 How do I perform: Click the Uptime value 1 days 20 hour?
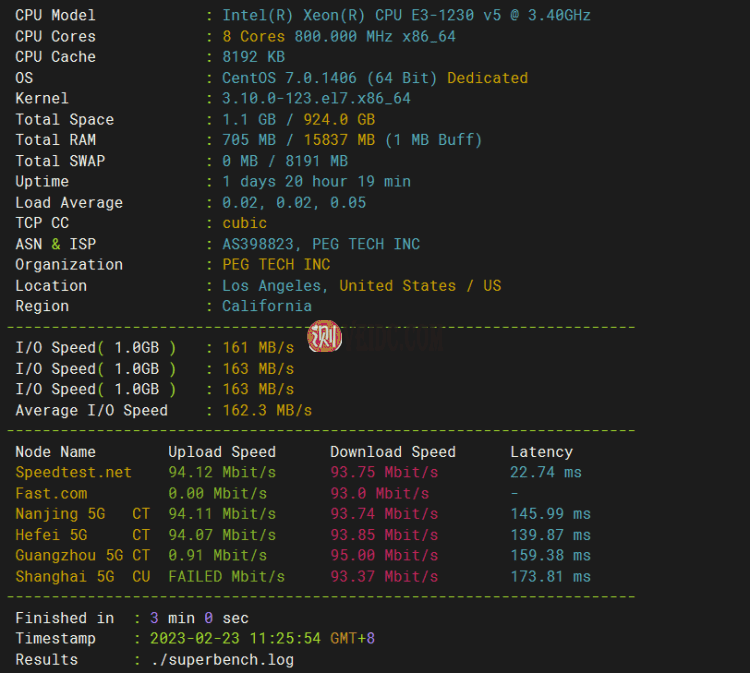(x=316, y=181)
